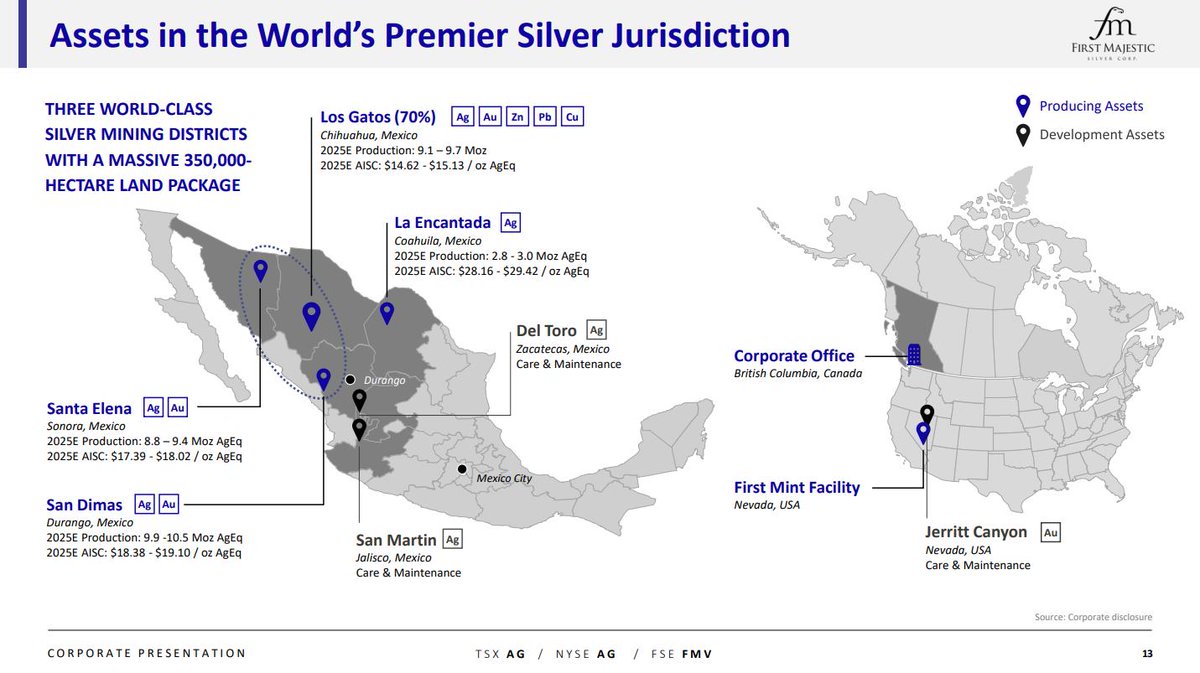Click 'CORPORATE PRESENTATION' footer text

point(146,653)
